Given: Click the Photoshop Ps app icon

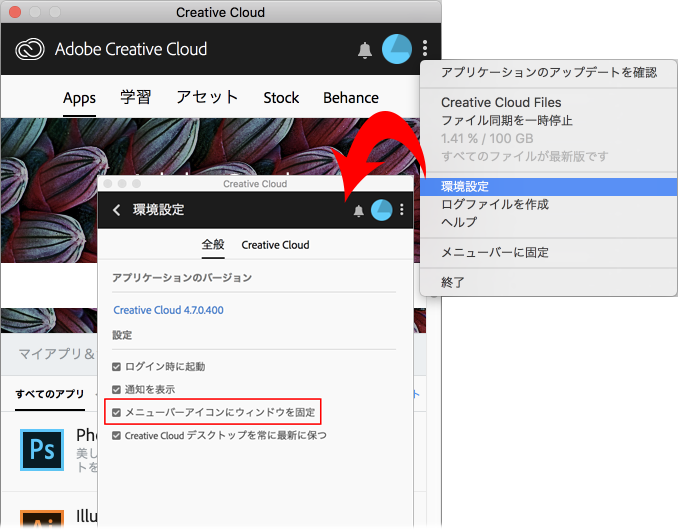Looking at the screenshot, I should click(x=42, y=450).
